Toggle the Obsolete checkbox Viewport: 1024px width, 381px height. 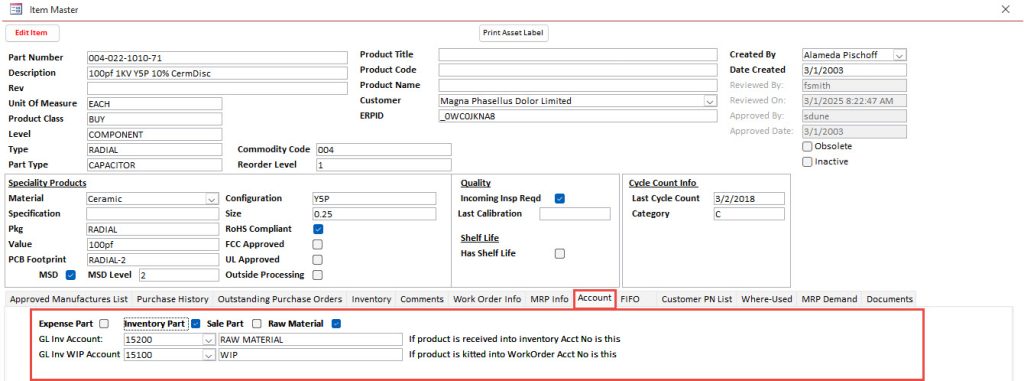[x=807, y=146]
